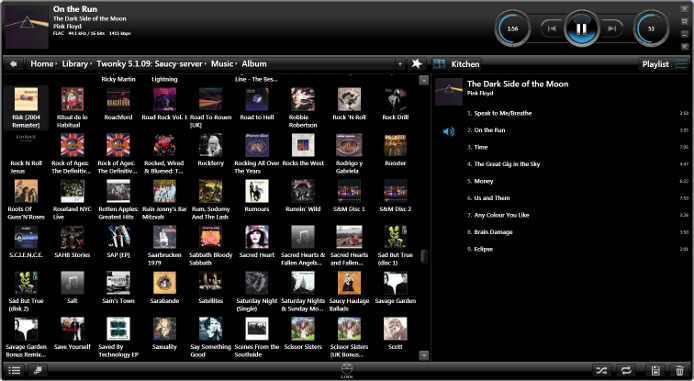This screenshot has height=381, width=694.
Task: Navigate to Library in the breadcrumb
Action: pyautogui.click(x=74, y=64)
